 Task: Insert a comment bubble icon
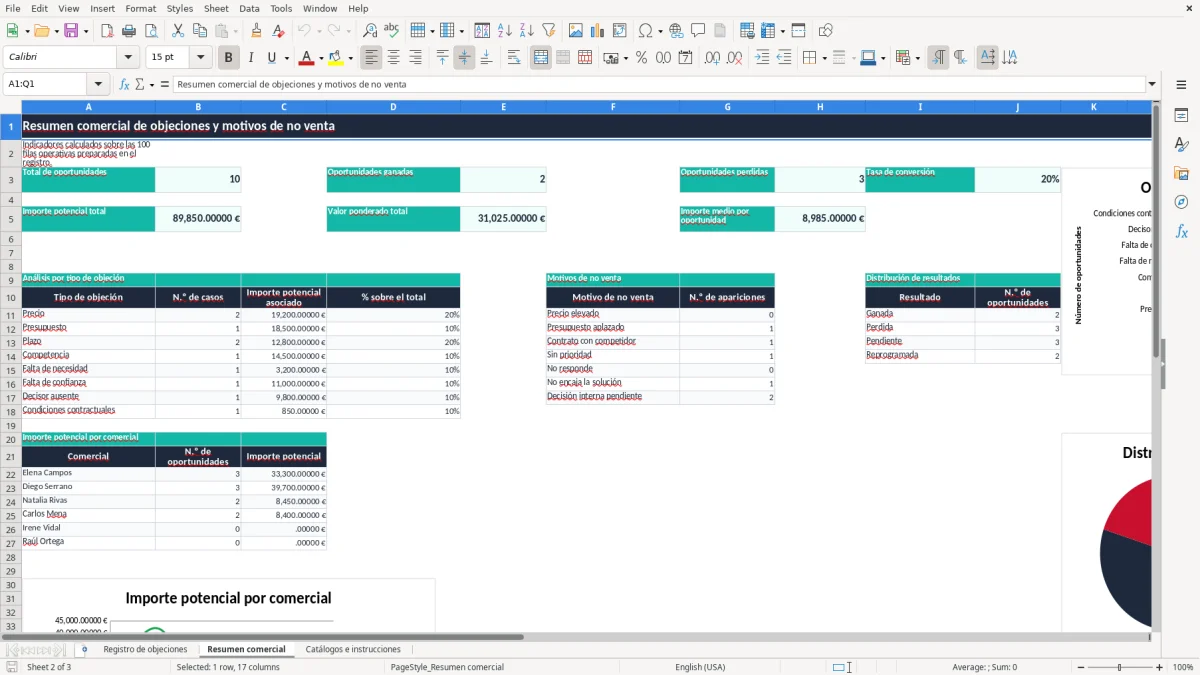point(698,31)
